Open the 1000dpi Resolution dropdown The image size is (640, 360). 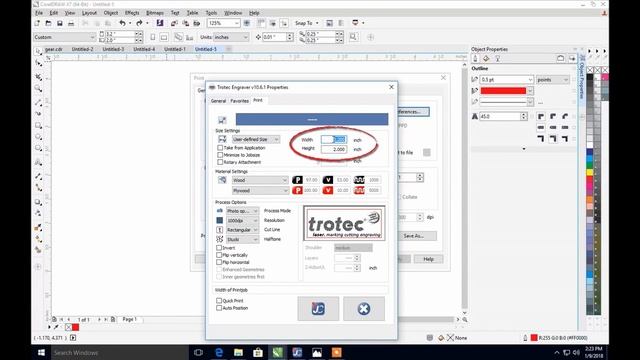pyautogui.click(x=242, y=220)
